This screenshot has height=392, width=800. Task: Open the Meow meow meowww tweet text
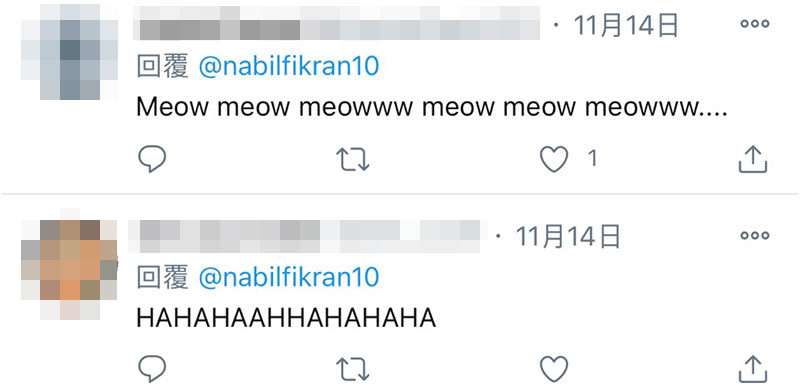coord(432,108)
